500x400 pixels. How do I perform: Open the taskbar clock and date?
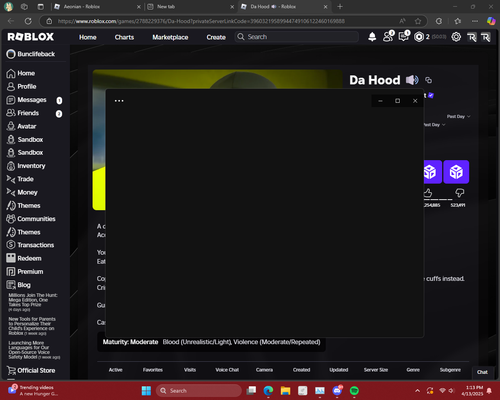(x=472, y=391)
